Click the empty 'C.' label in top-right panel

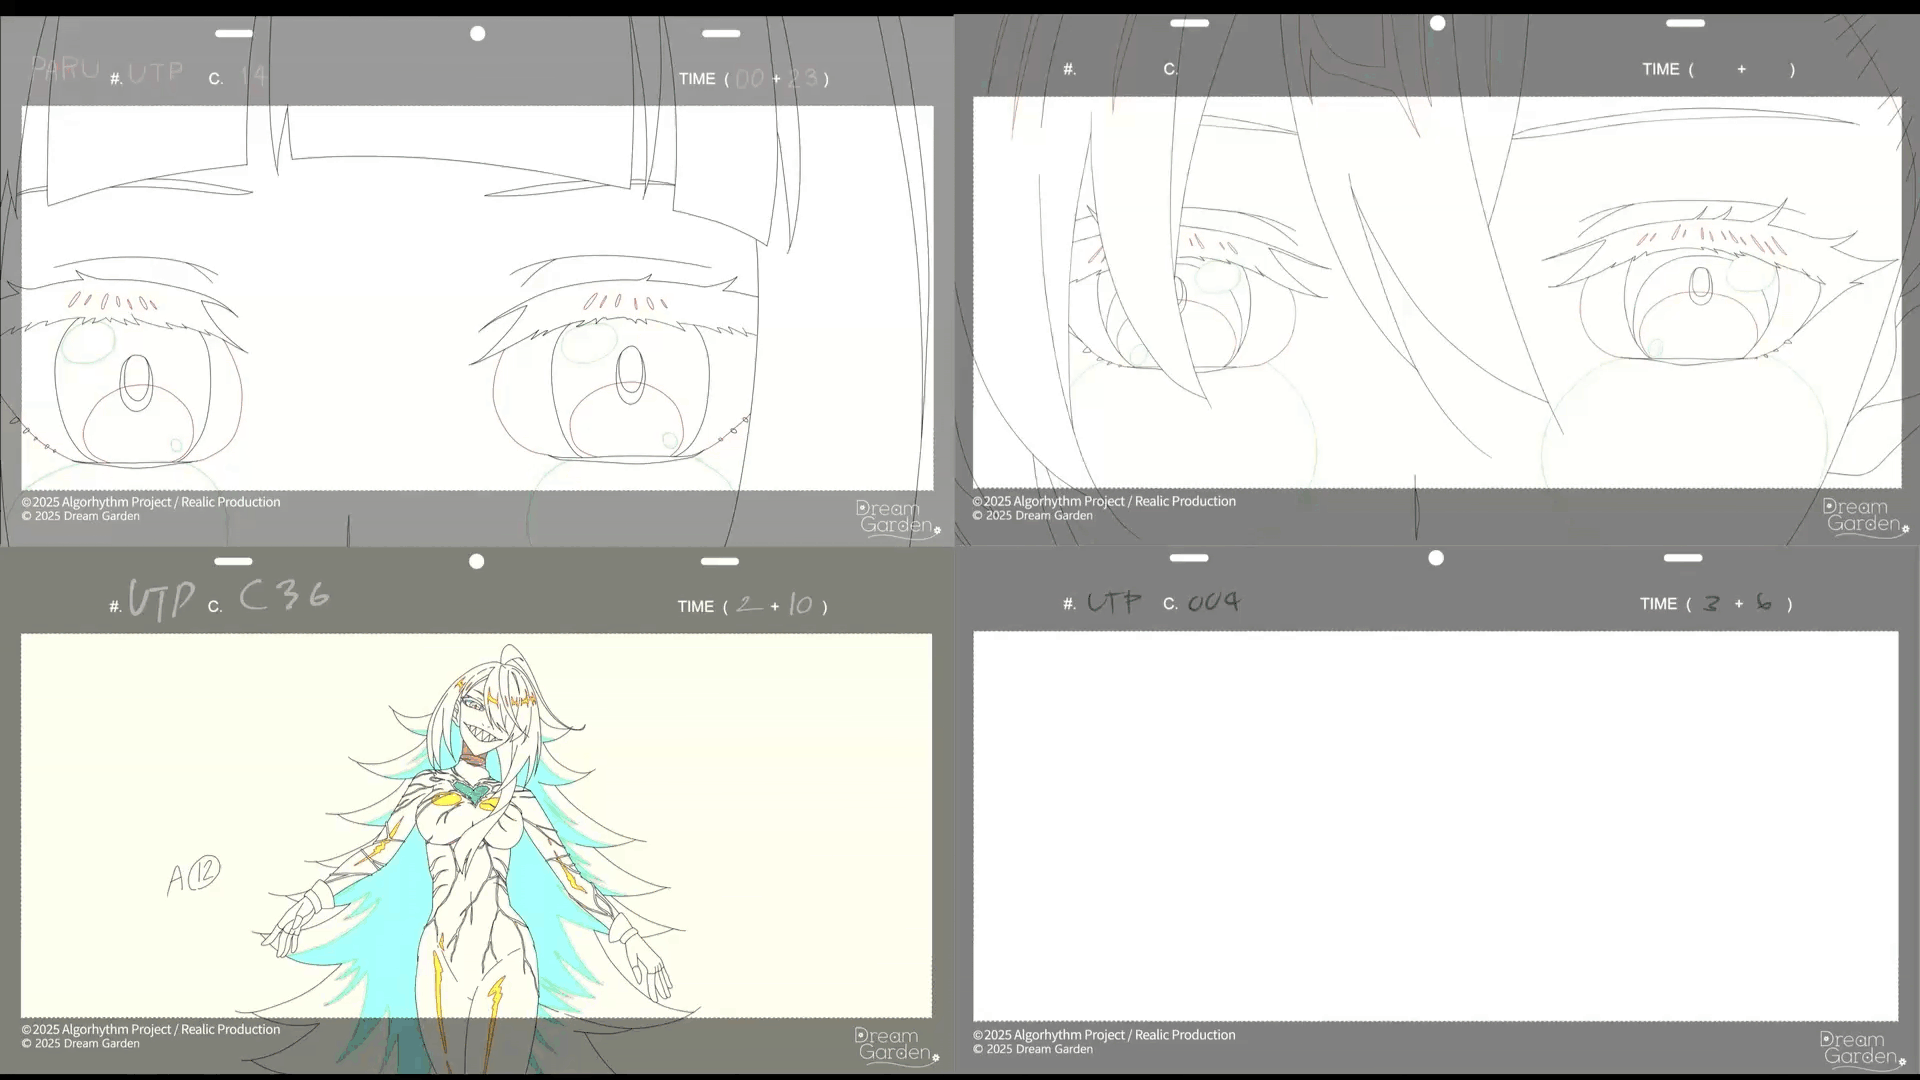[1171, 69]
